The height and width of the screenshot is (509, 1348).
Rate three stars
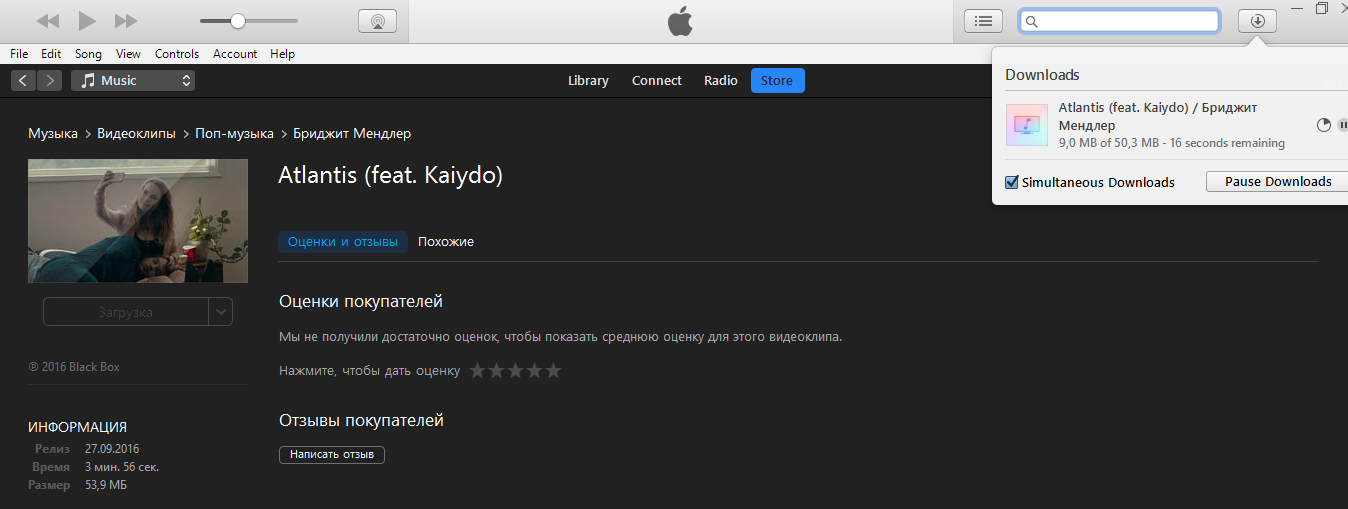(516, 371)
